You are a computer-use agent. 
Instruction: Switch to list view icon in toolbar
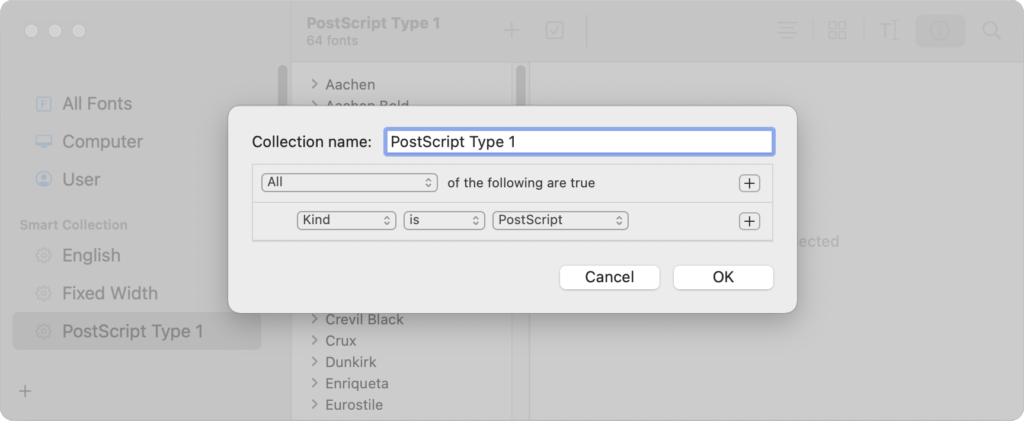pyautogui.click(x=788, y=30)
